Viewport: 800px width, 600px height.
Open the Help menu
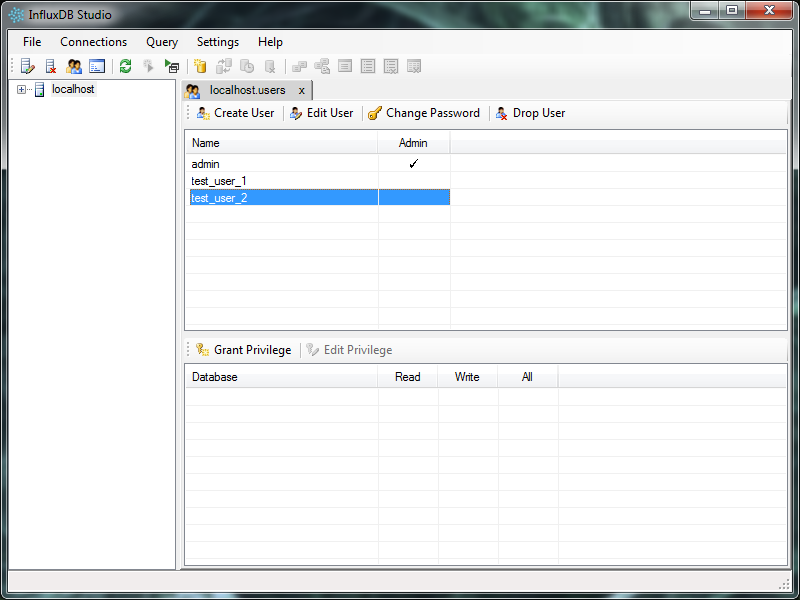tap(270, 42)
